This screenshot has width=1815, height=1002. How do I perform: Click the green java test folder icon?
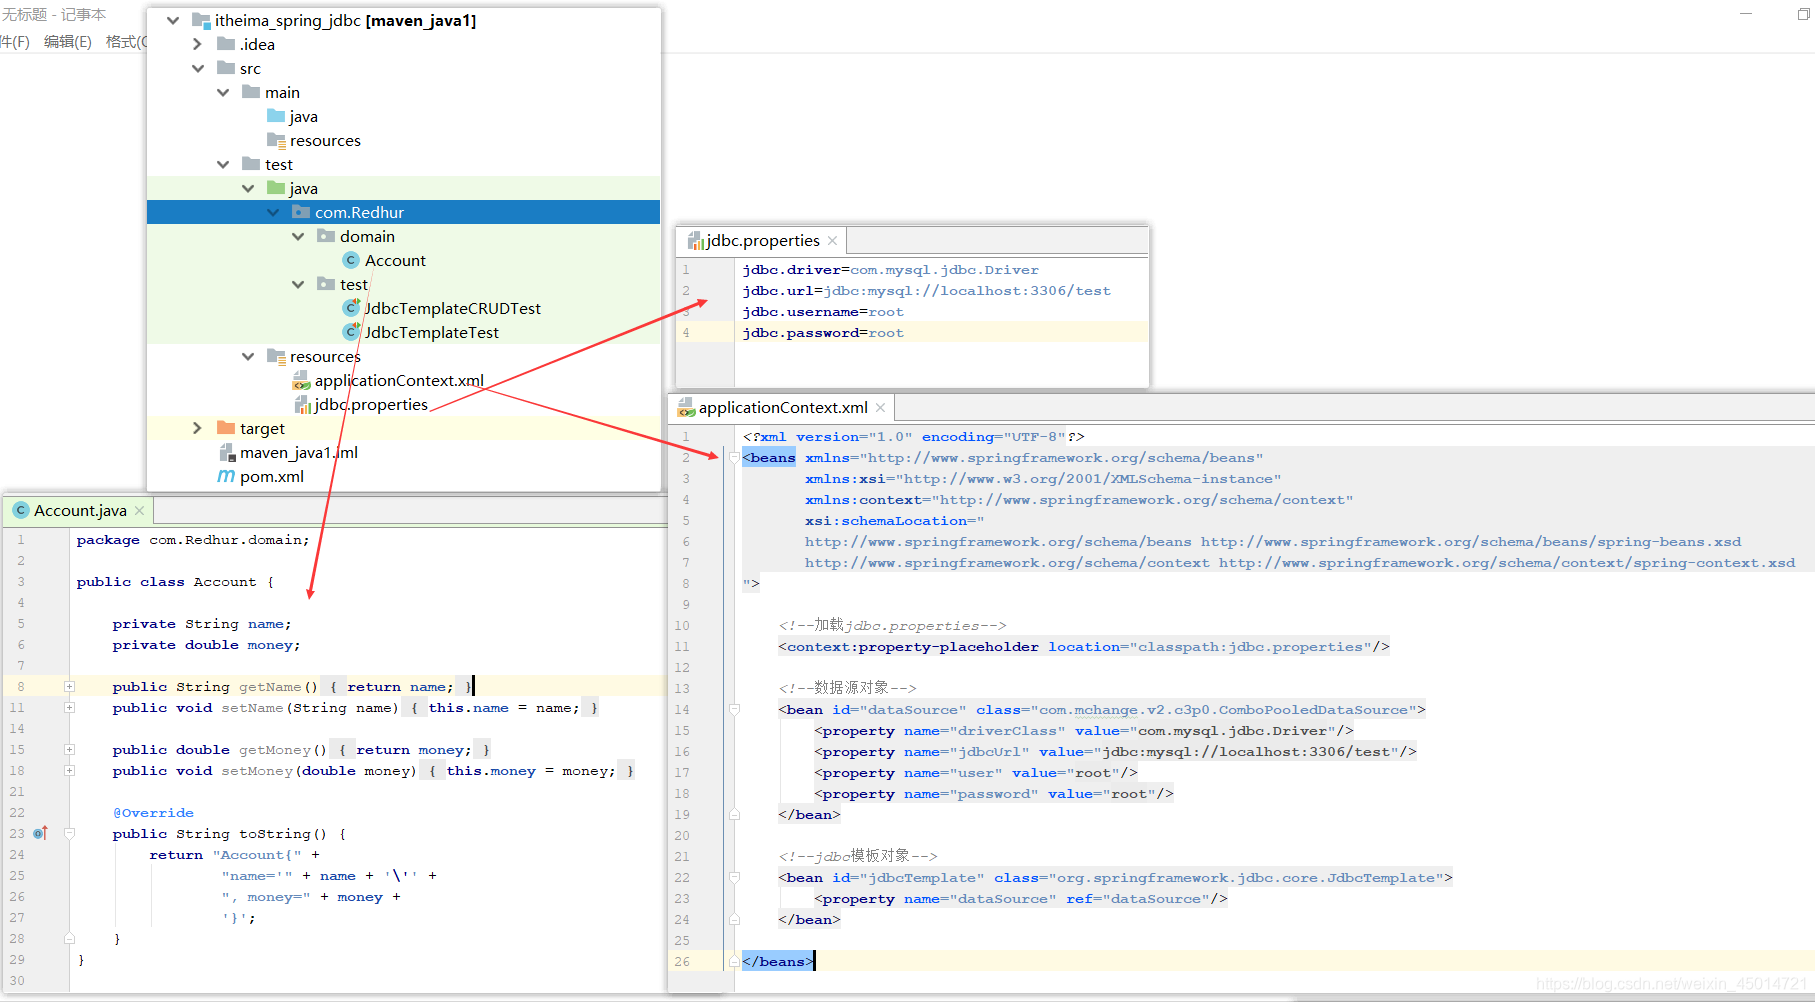click(276, 188)
